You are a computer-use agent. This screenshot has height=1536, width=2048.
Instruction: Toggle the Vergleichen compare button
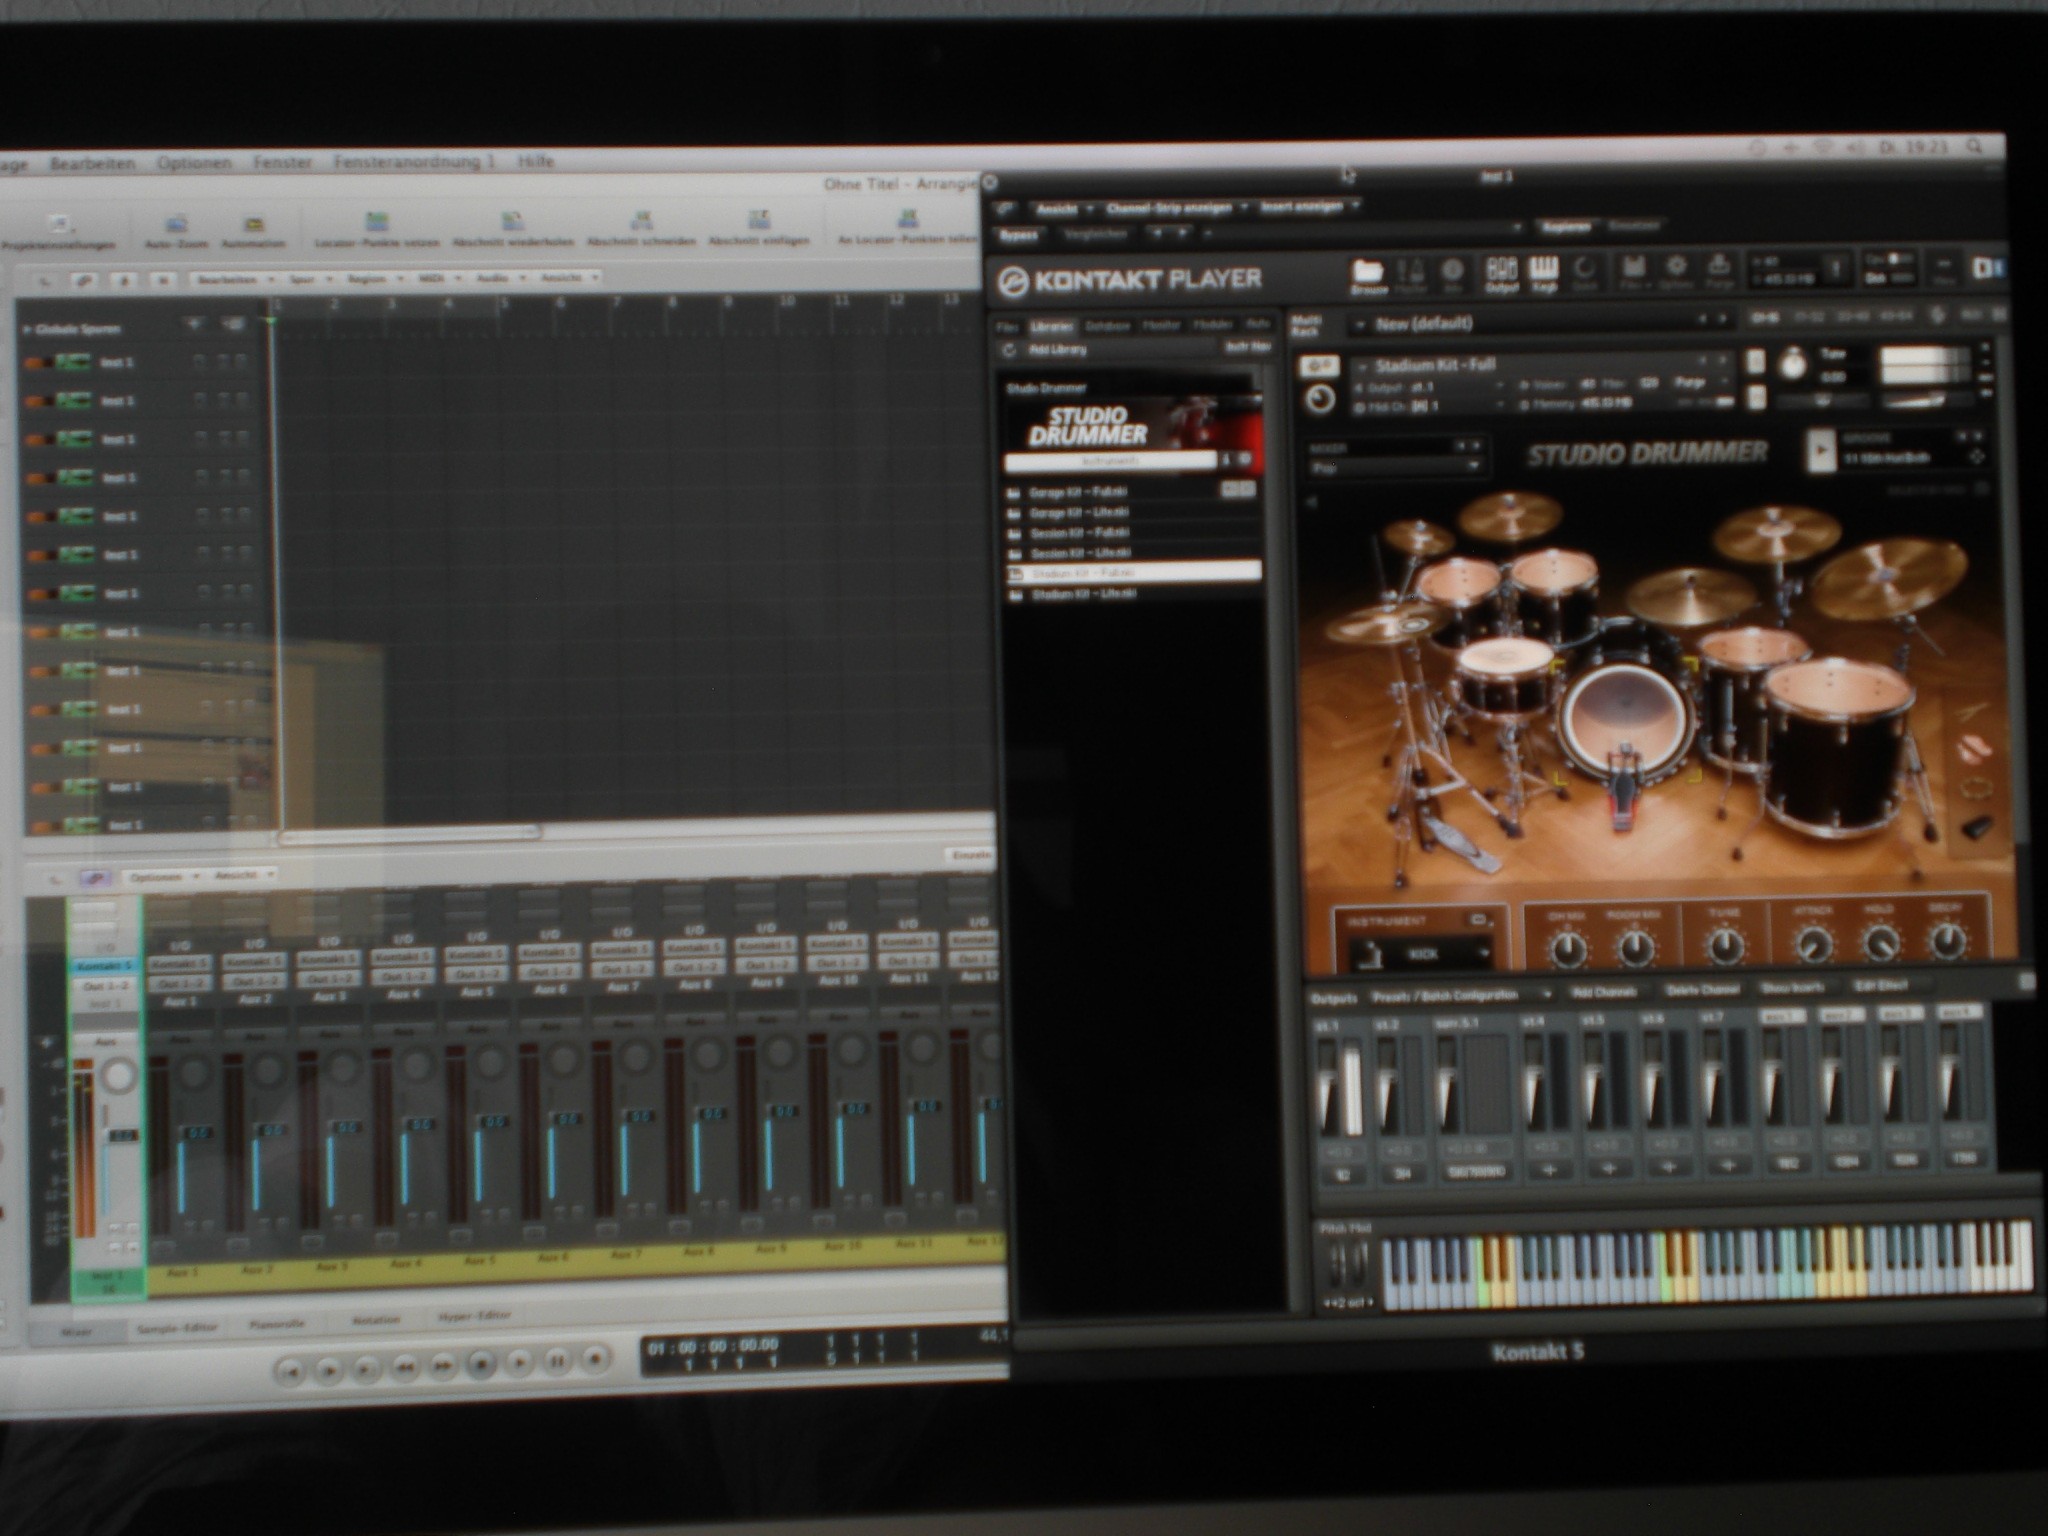[x=1094, y=234]
